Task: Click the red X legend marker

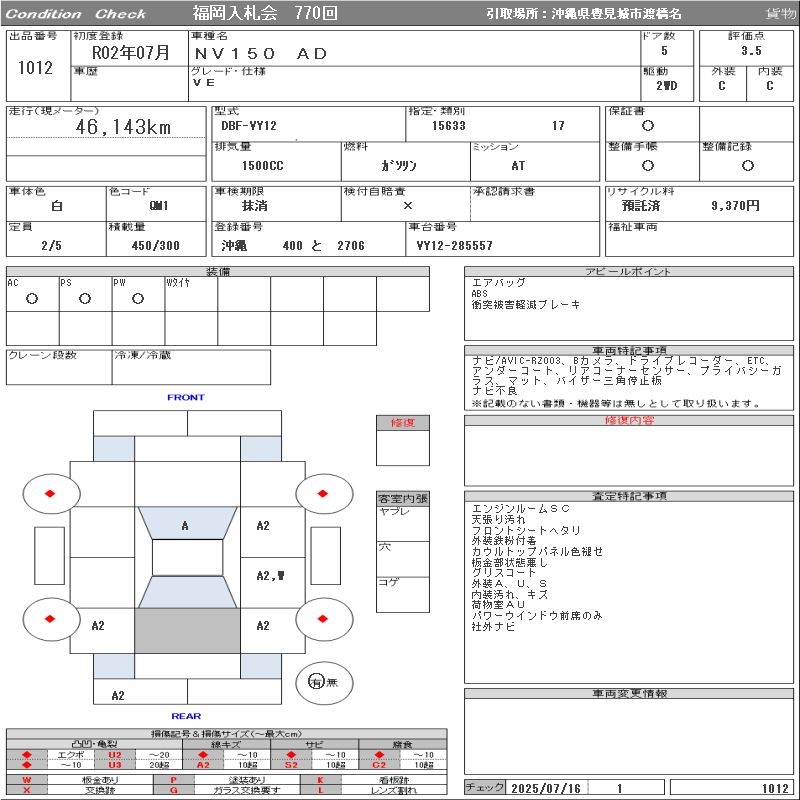Action: pyautogui.click(x=27, y=790)
